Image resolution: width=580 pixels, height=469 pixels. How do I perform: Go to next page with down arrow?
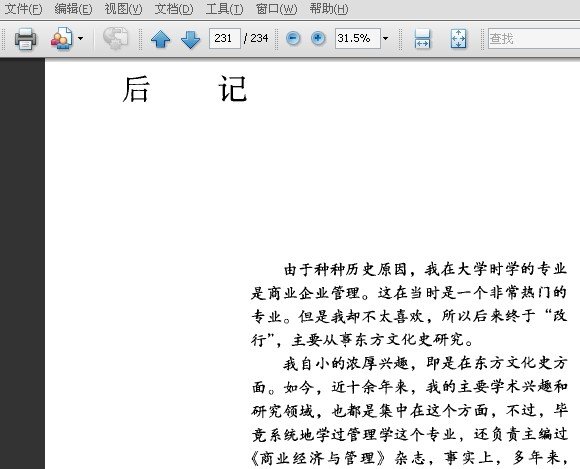click(190, 39)
